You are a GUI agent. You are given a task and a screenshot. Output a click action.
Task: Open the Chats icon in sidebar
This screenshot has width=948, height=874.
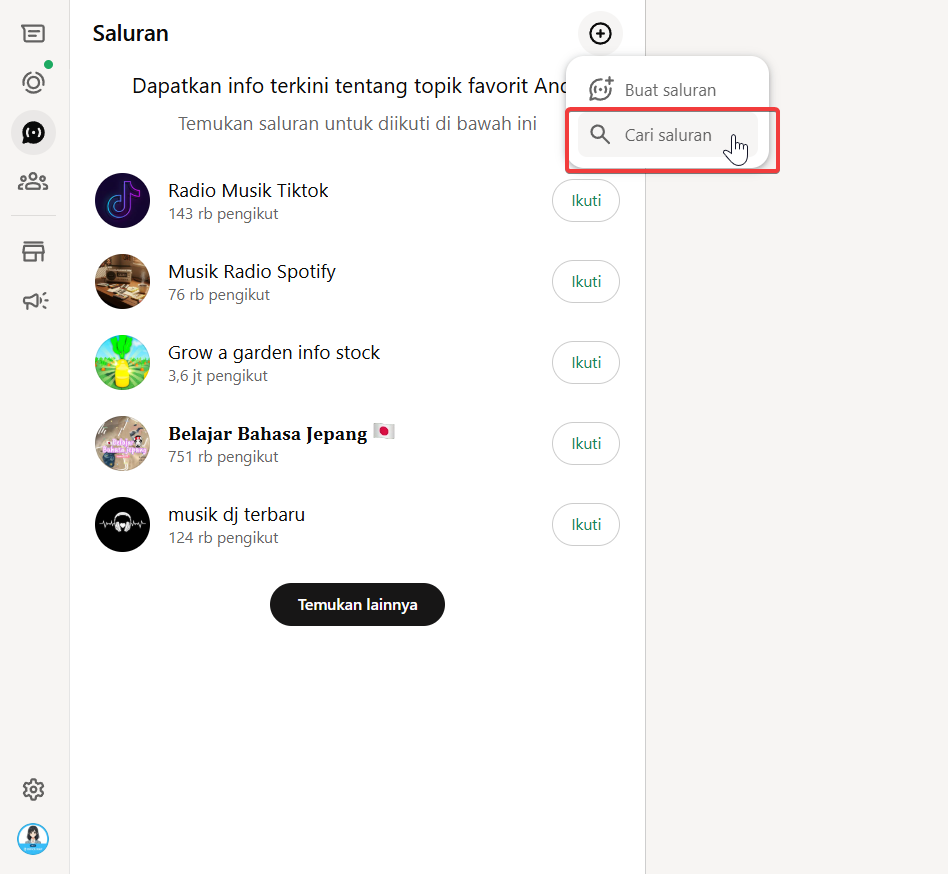33,34
